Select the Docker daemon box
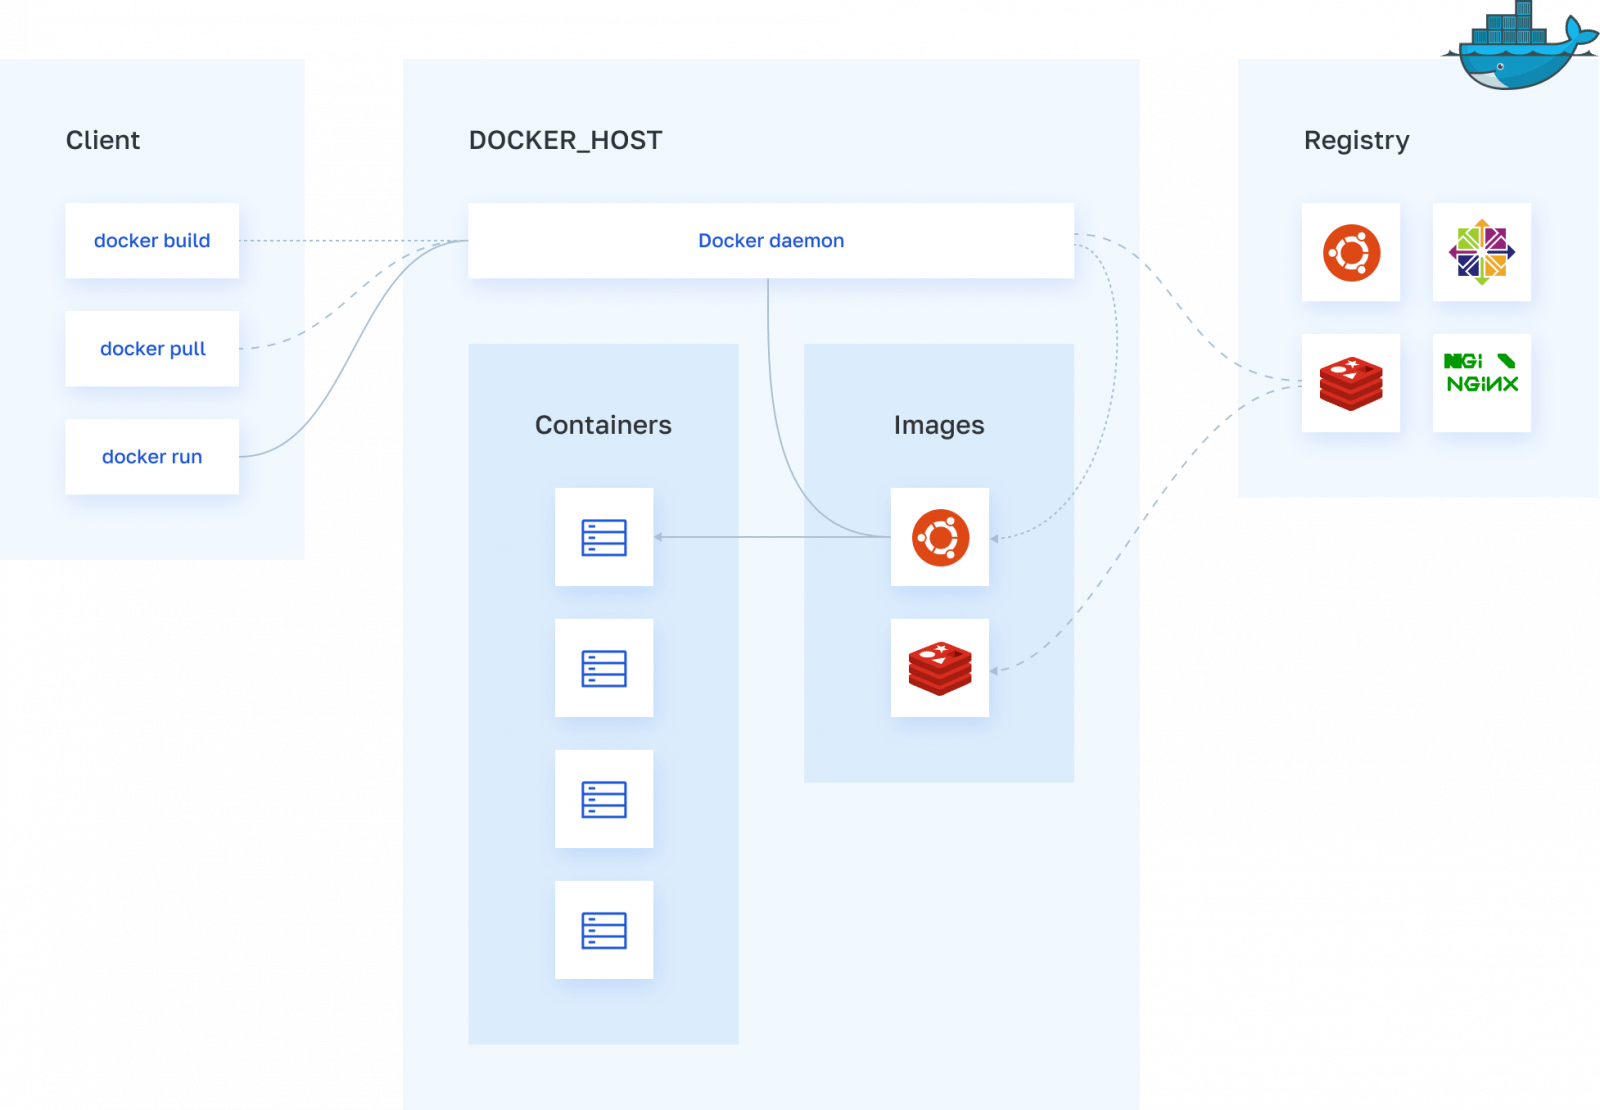1600x1110 pixels. pos(771,241)
